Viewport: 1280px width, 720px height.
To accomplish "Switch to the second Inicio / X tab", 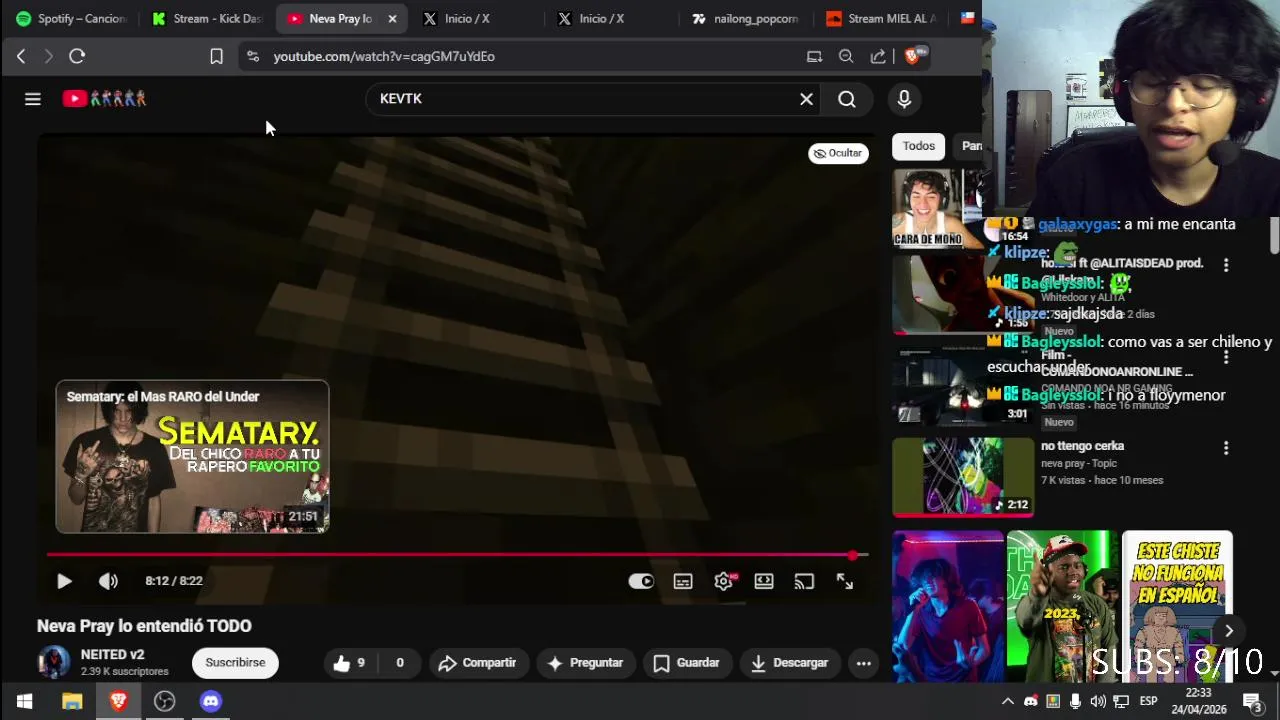I will [605, 19].
